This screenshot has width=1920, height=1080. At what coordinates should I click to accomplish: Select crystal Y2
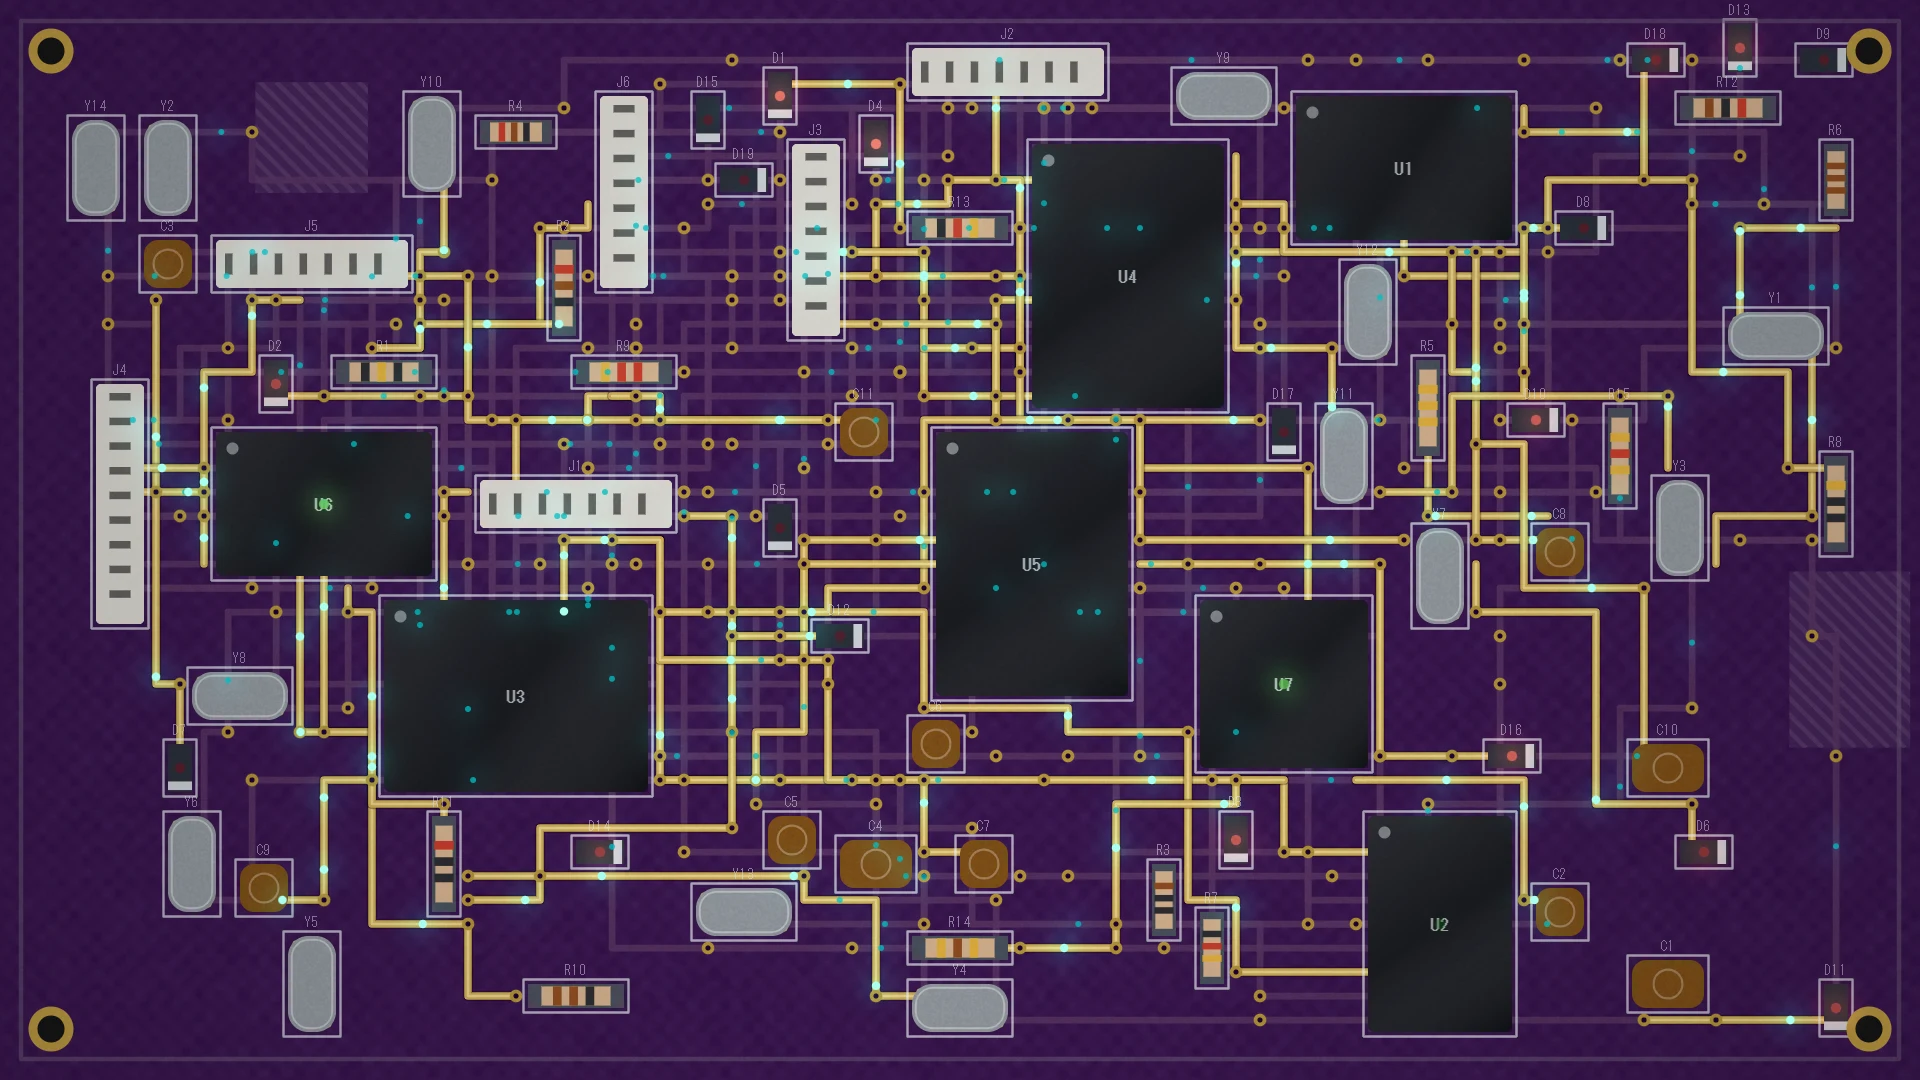click(167, 168)
